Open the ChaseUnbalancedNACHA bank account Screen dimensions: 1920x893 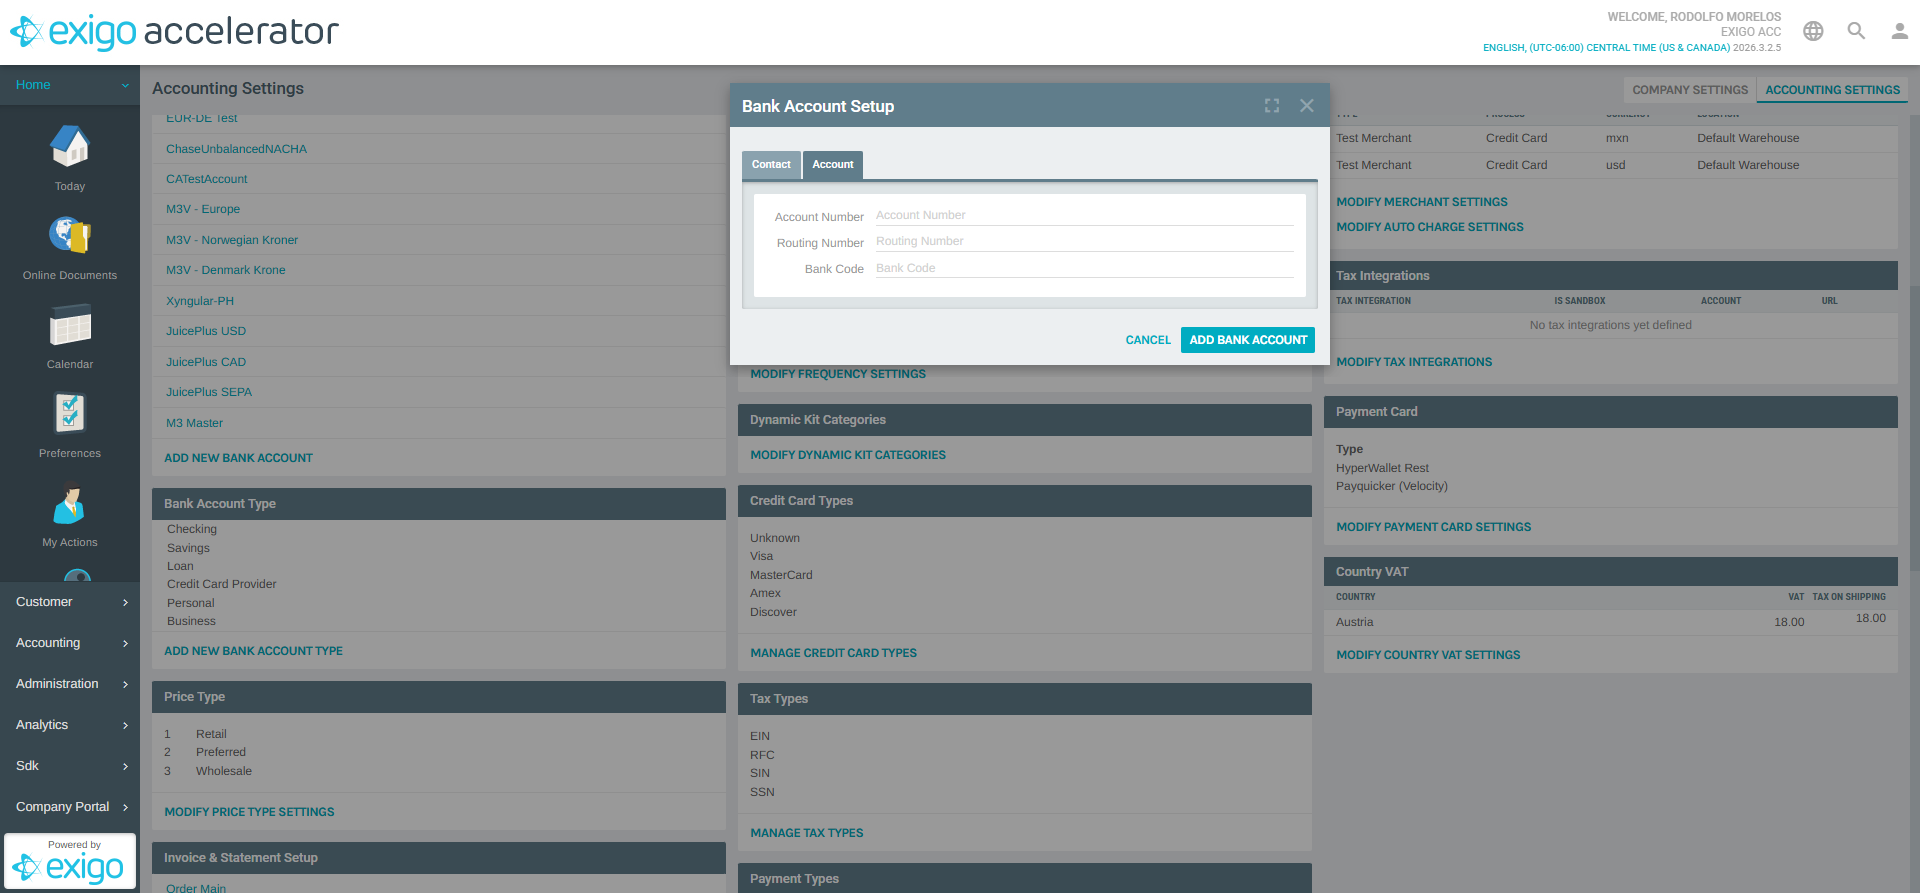236,149
